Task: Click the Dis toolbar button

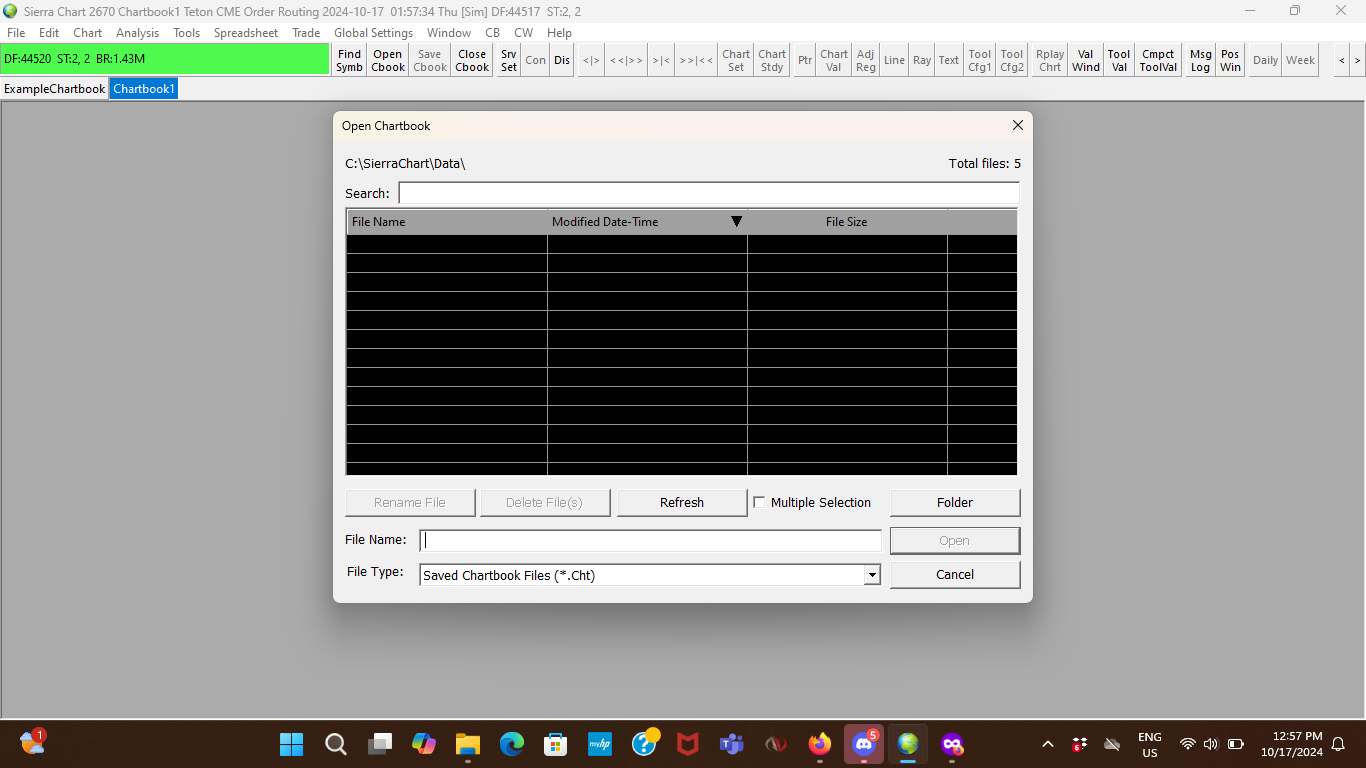Action: 562,60
